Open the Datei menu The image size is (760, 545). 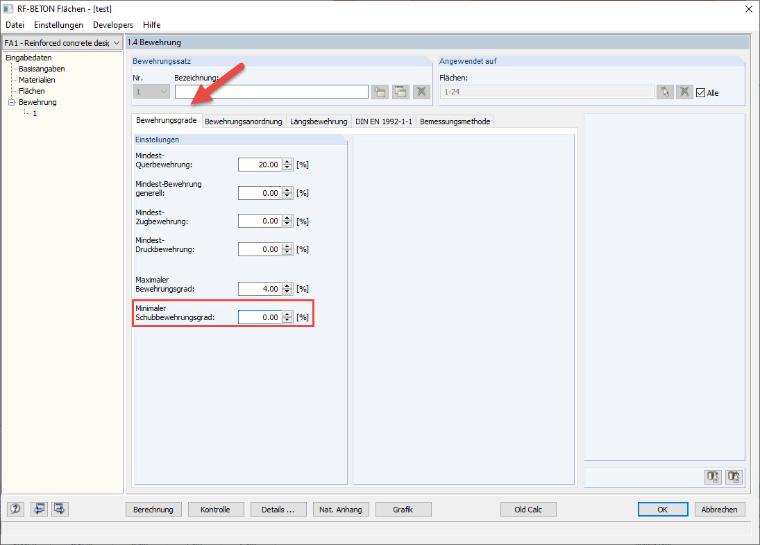[15, 25]
